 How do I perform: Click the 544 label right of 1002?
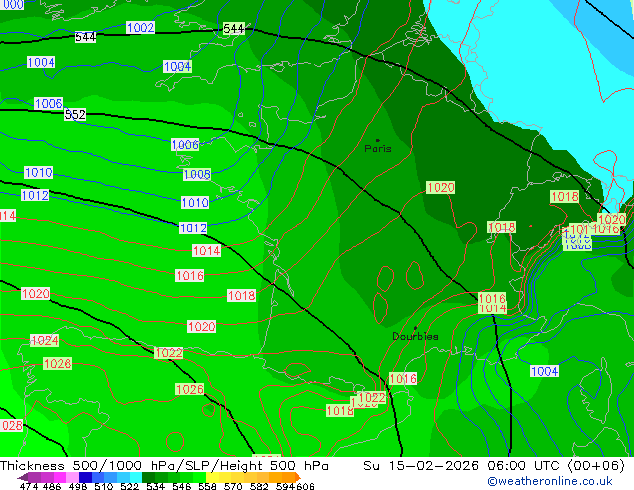coord(234,29)
